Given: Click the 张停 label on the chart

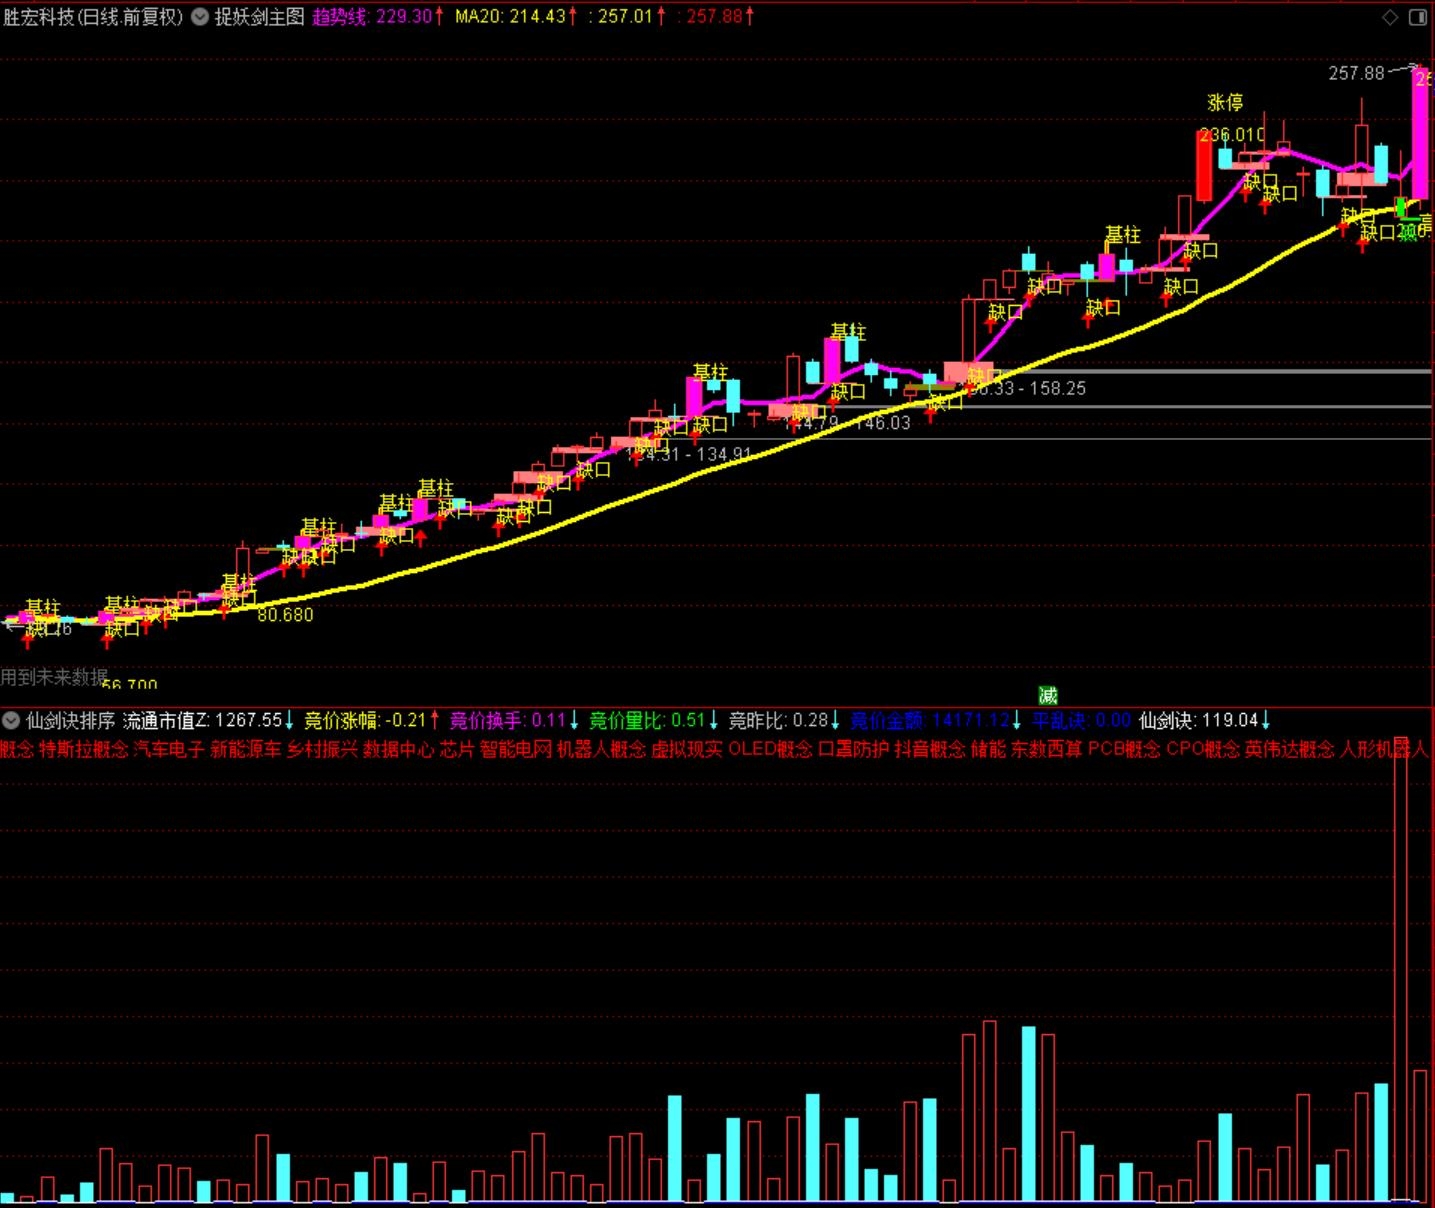Looking at the screenshot, I should 1224,103.
